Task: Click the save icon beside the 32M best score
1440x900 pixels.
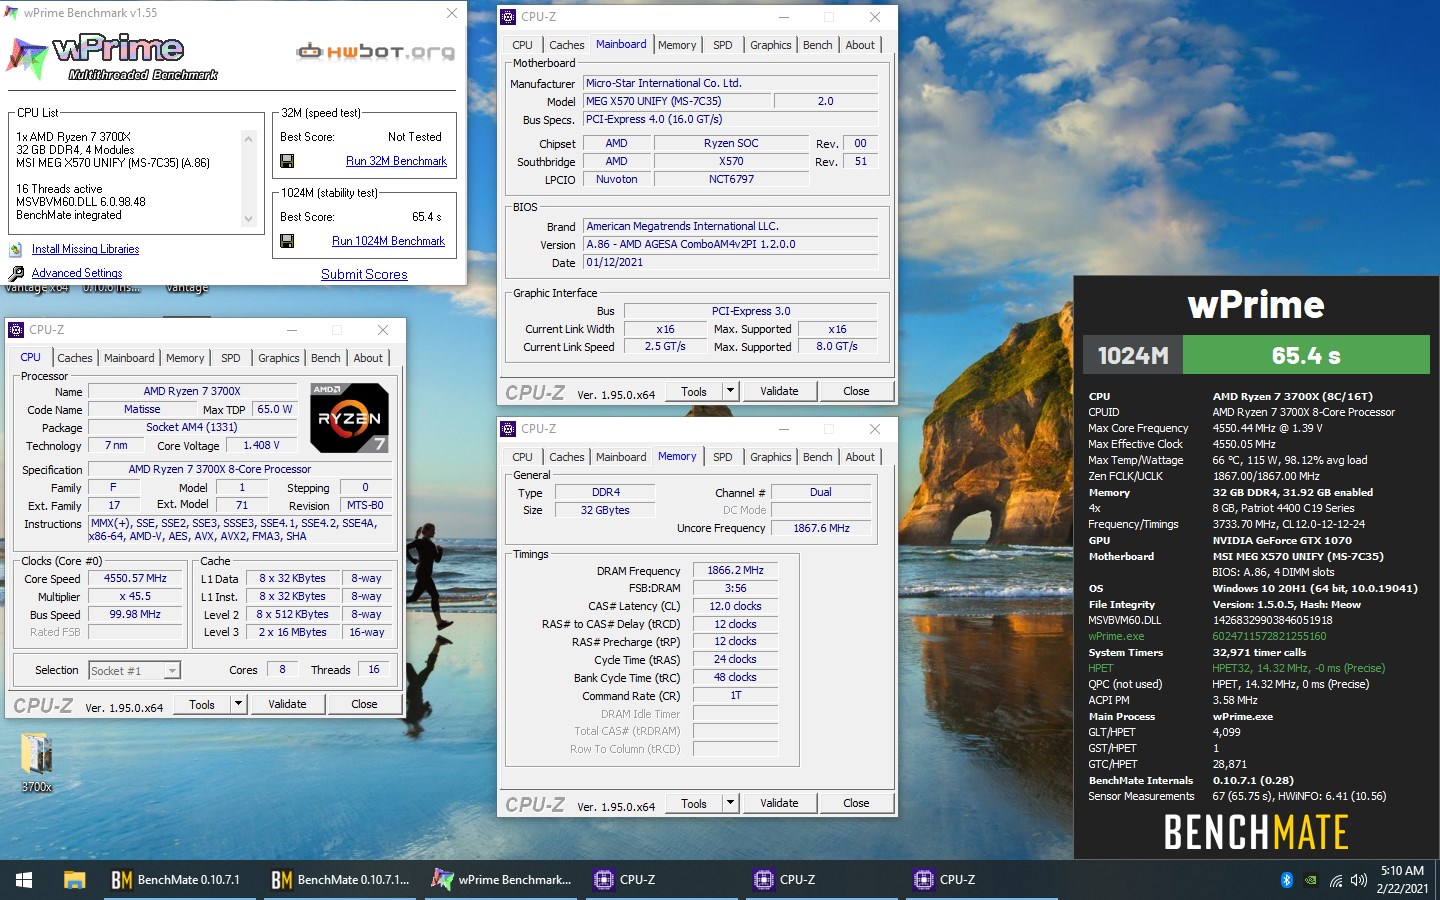Action: pyautogui.click(x=287, y=161)
